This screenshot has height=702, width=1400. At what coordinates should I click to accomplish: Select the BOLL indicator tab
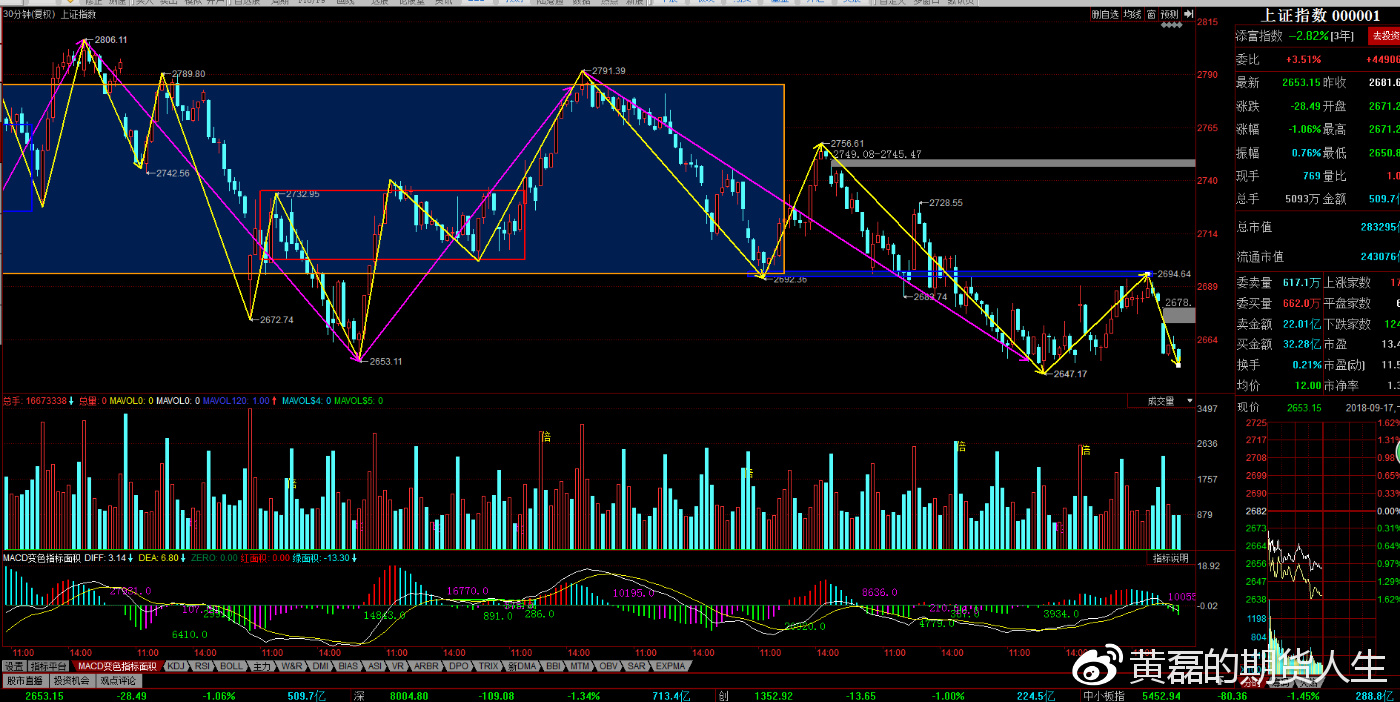[231, 666]
